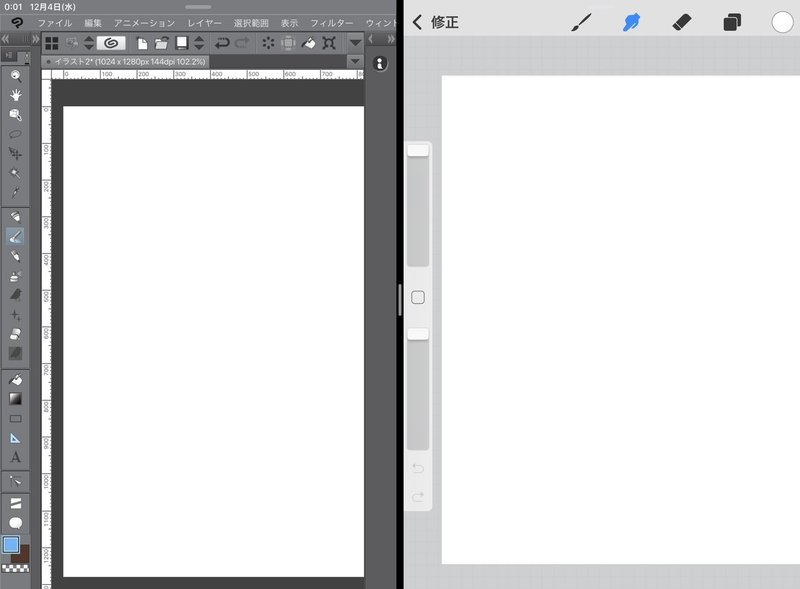Click the four-square grid command bar icon

pos(52,43)
